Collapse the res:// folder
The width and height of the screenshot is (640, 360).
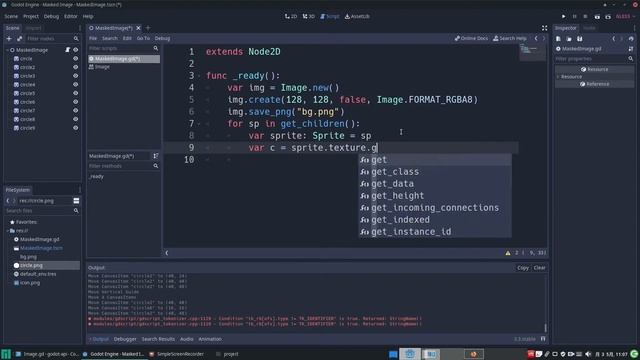pyautogui.click(x=7, y=231)
